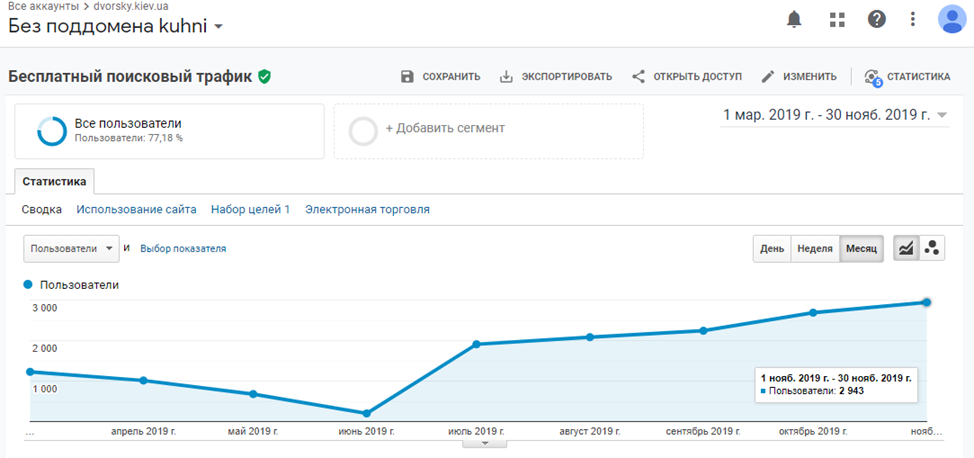
Task: Open the Электронная торговля tab
Action: click(x=367, y=209)
